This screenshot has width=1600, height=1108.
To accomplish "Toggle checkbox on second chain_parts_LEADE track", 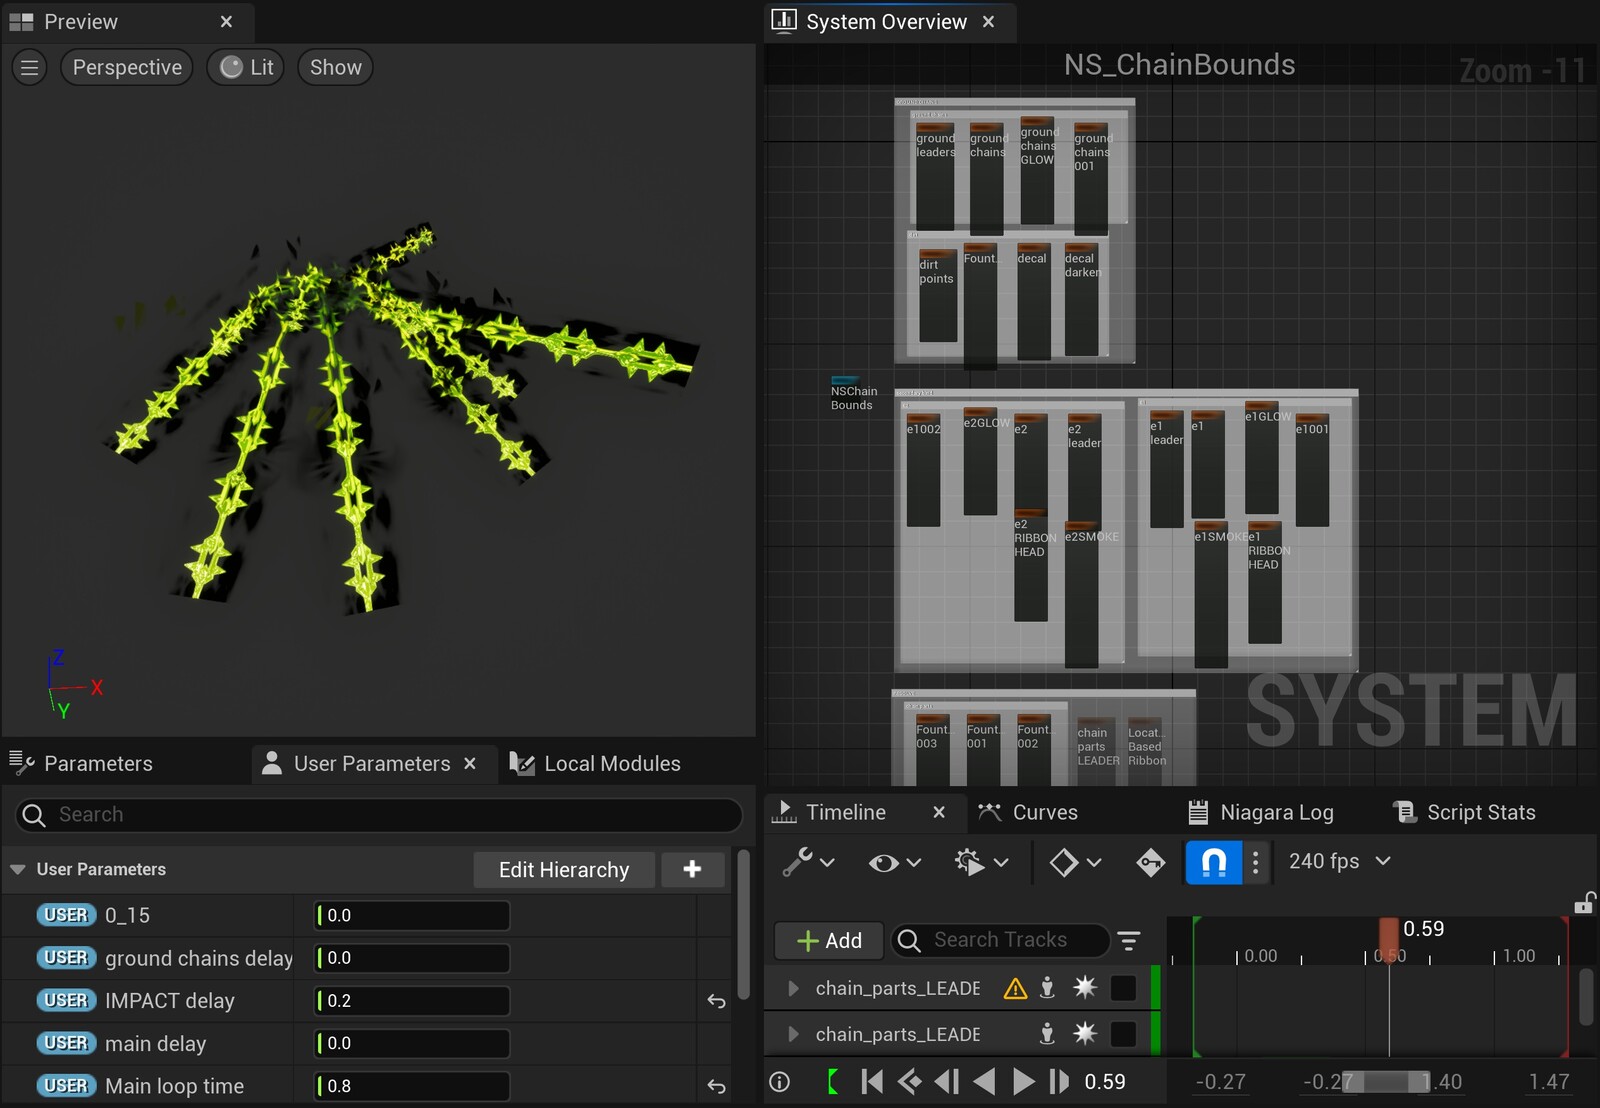I will tap(1123, 1034).
